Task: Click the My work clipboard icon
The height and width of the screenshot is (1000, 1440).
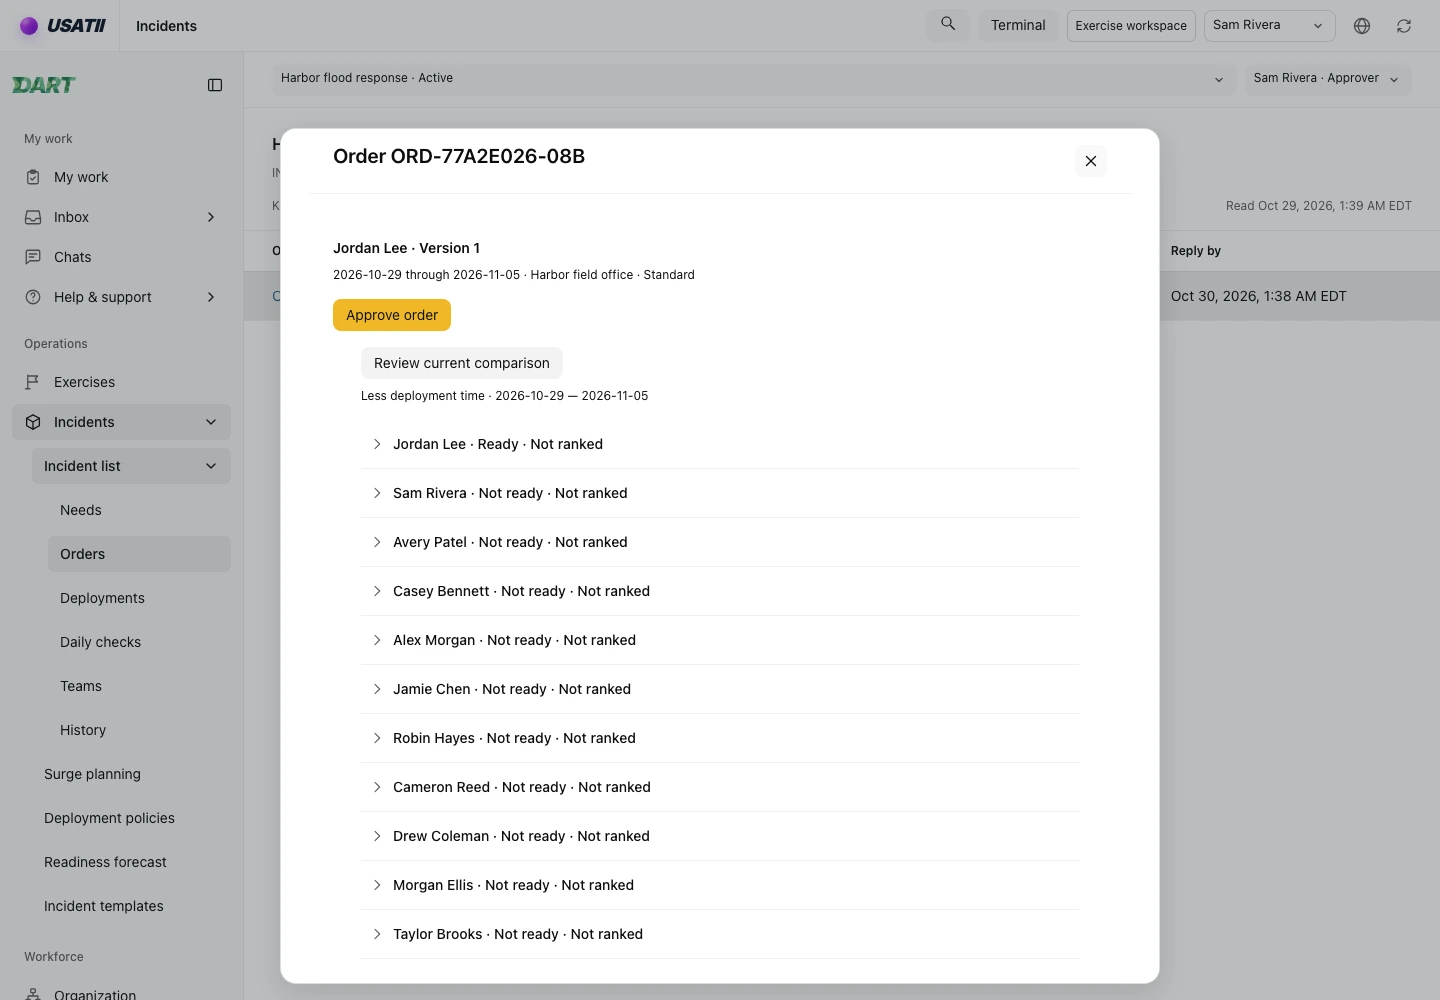Action: [x=33, y=177]
